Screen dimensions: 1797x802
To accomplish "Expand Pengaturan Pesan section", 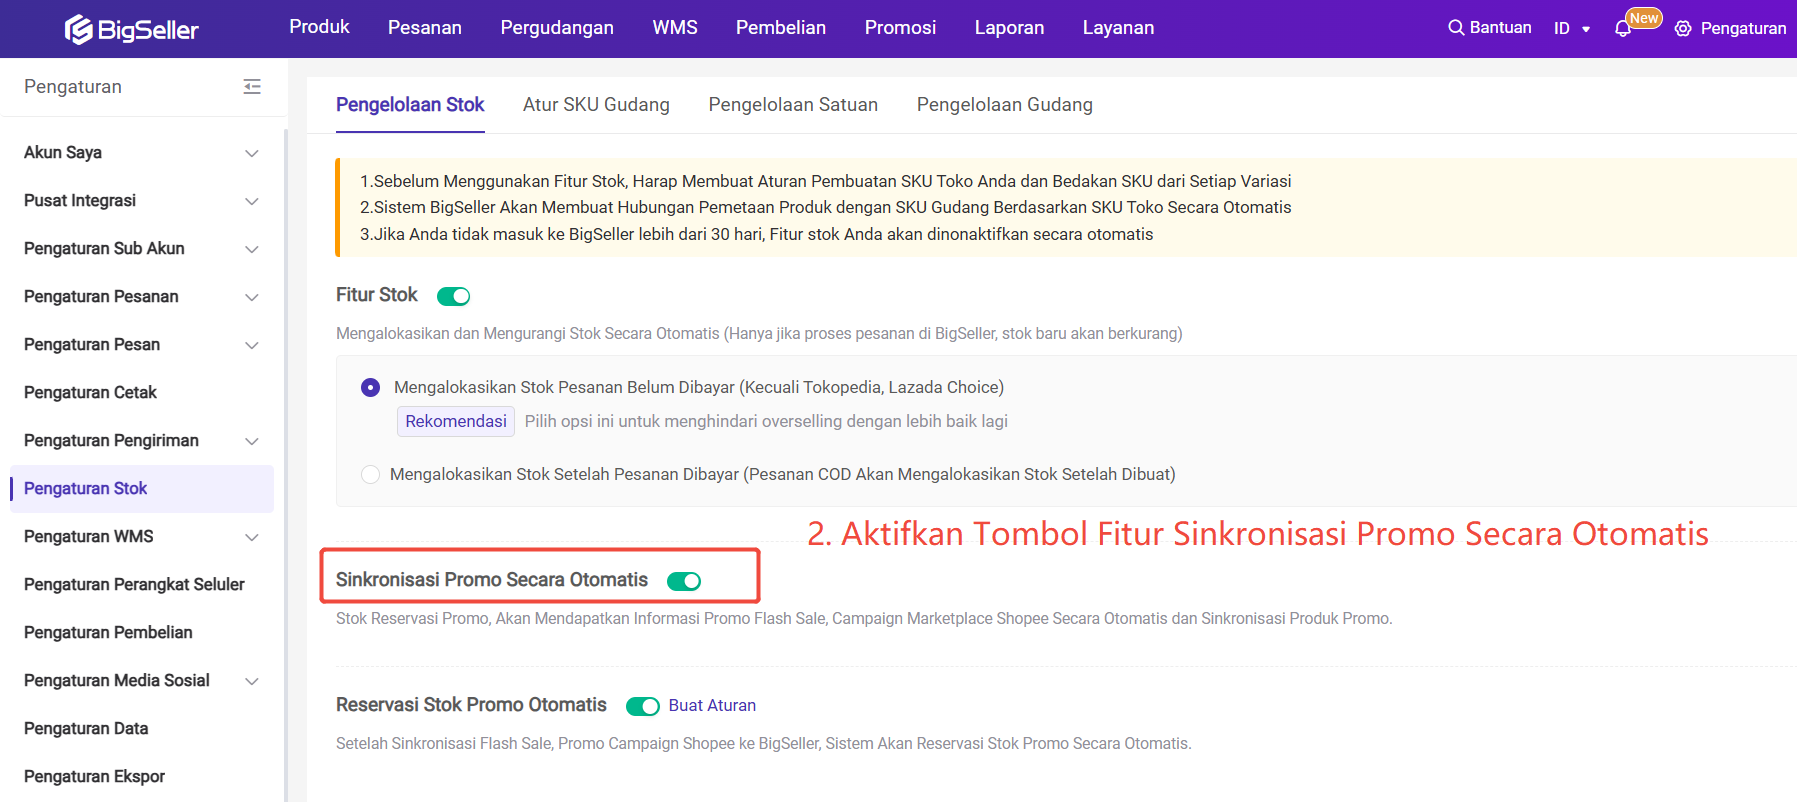I will [252, 345].
